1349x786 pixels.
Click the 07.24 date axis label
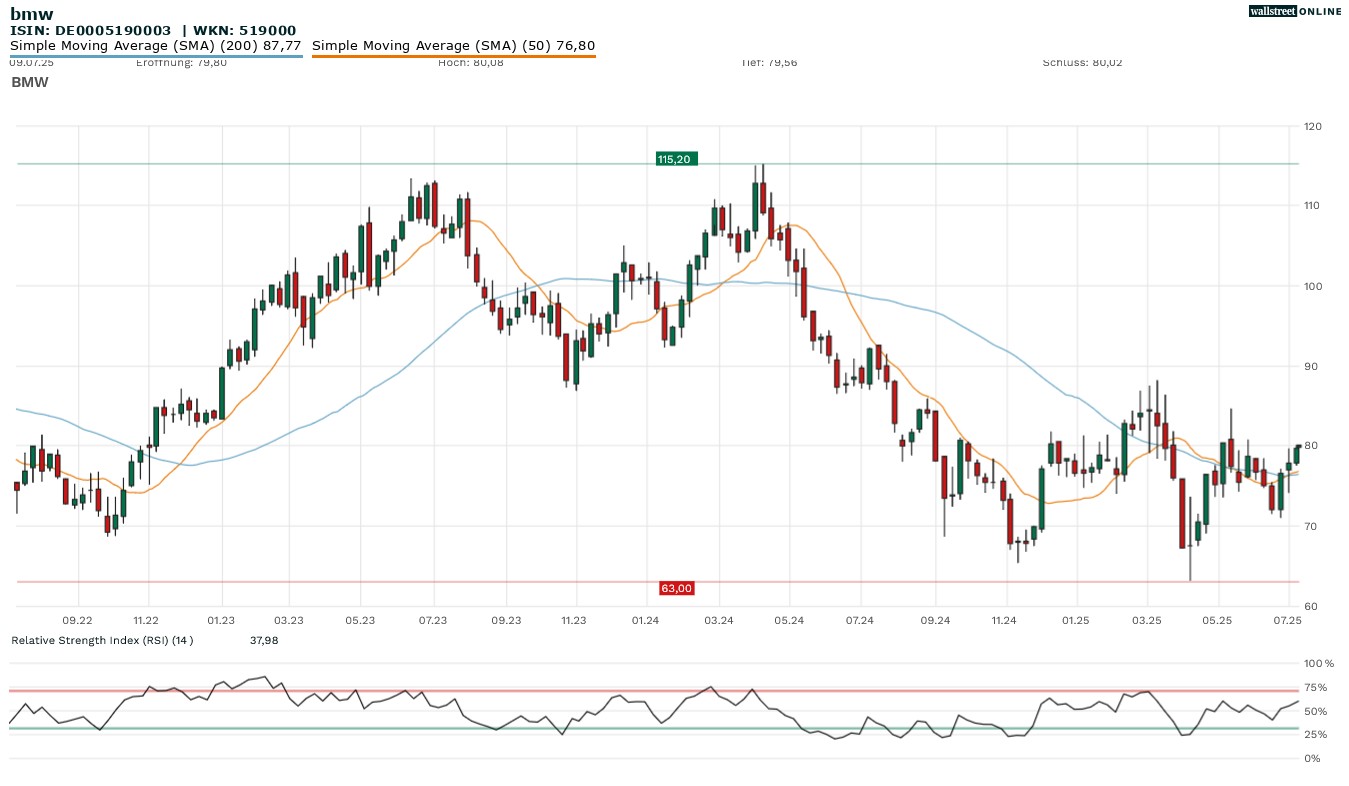click(860, 621)
